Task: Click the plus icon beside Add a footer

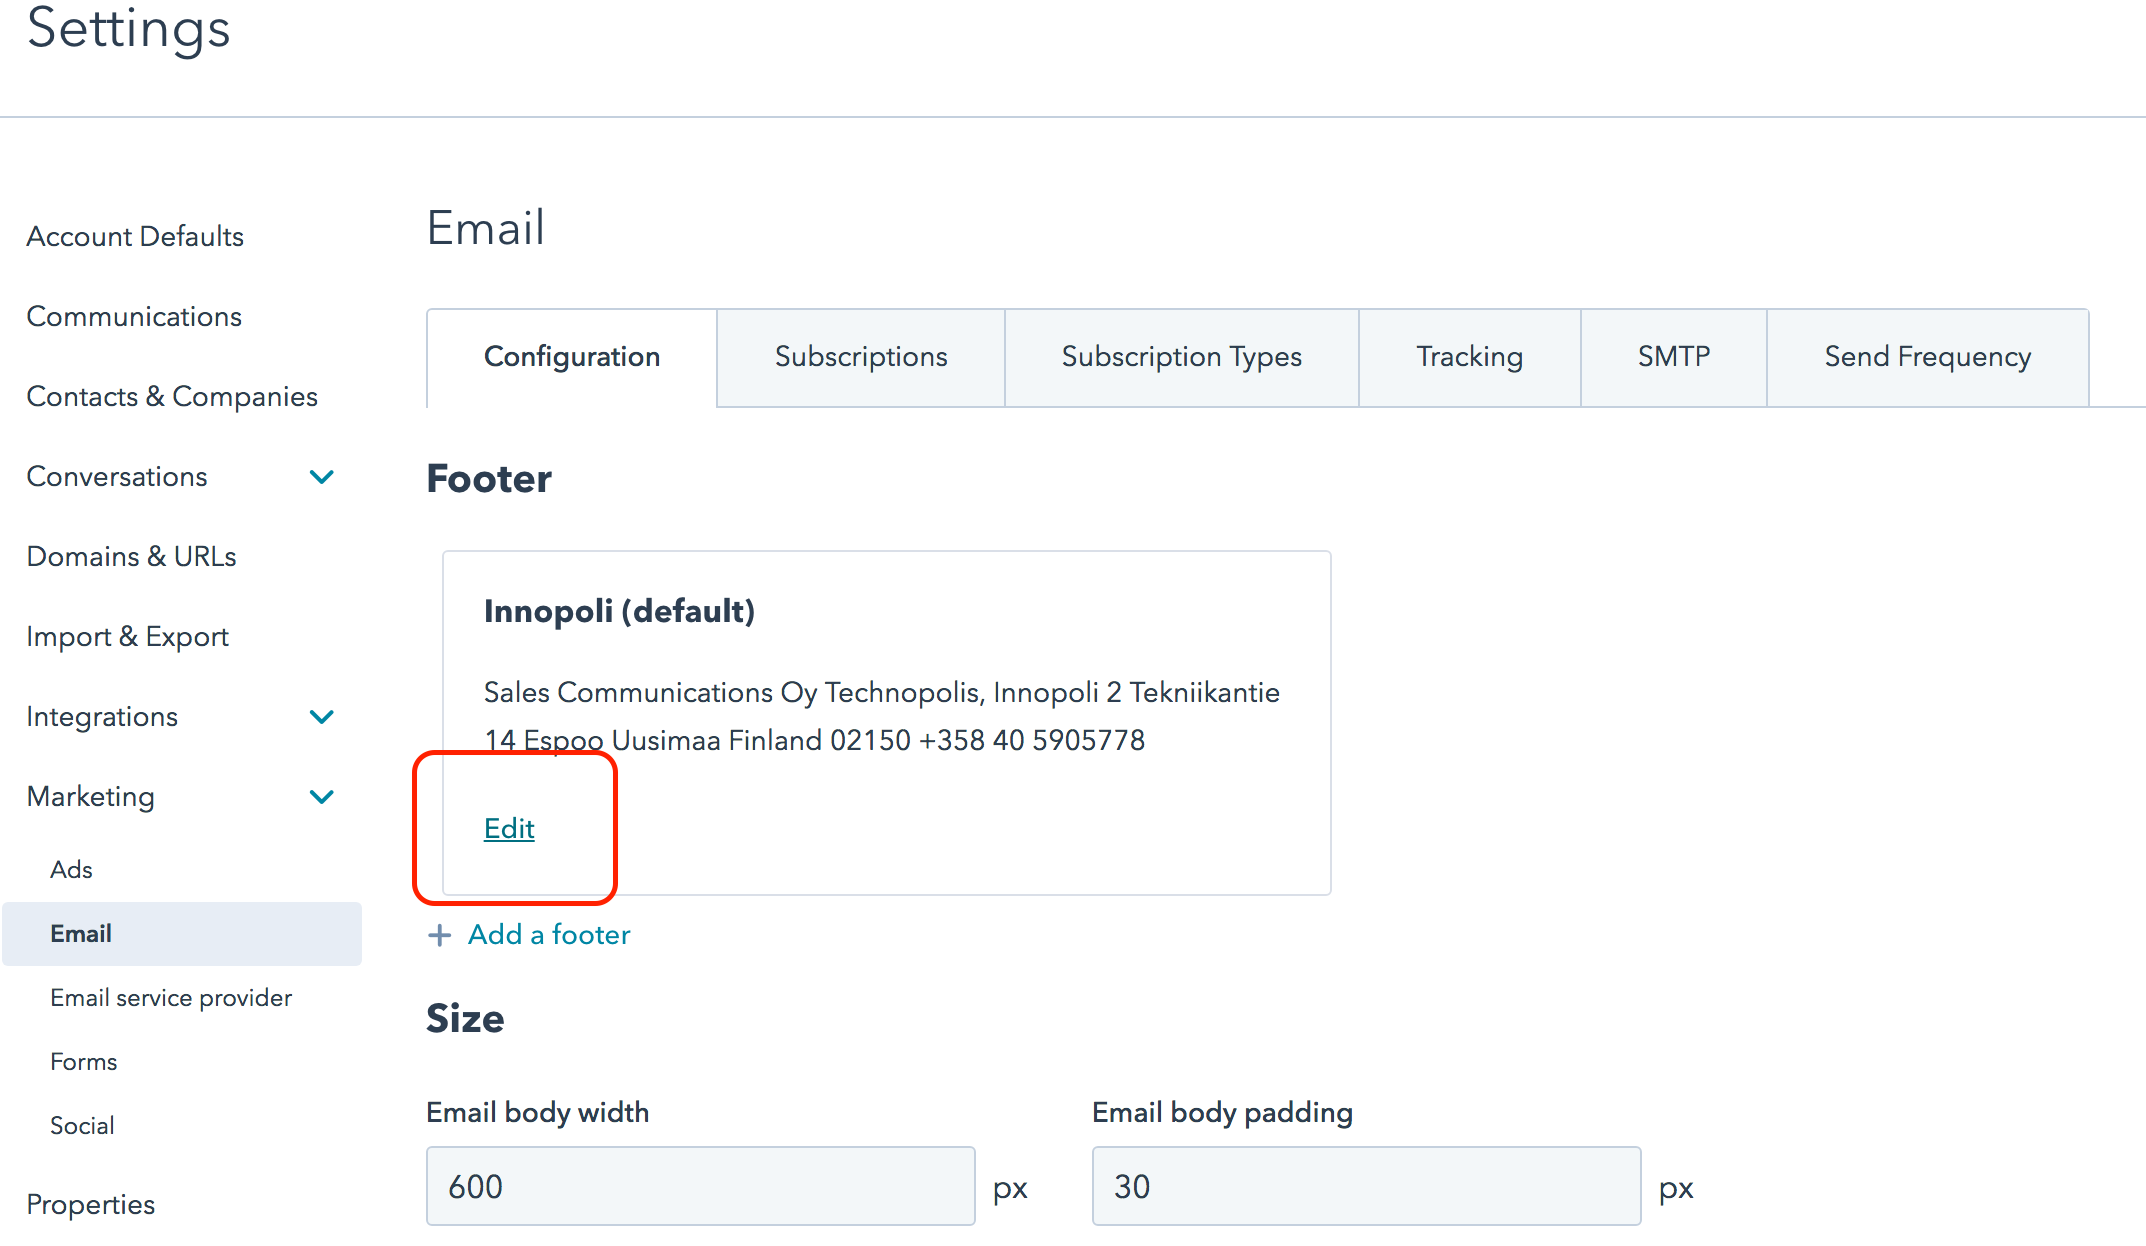Action: pos(439,935)
